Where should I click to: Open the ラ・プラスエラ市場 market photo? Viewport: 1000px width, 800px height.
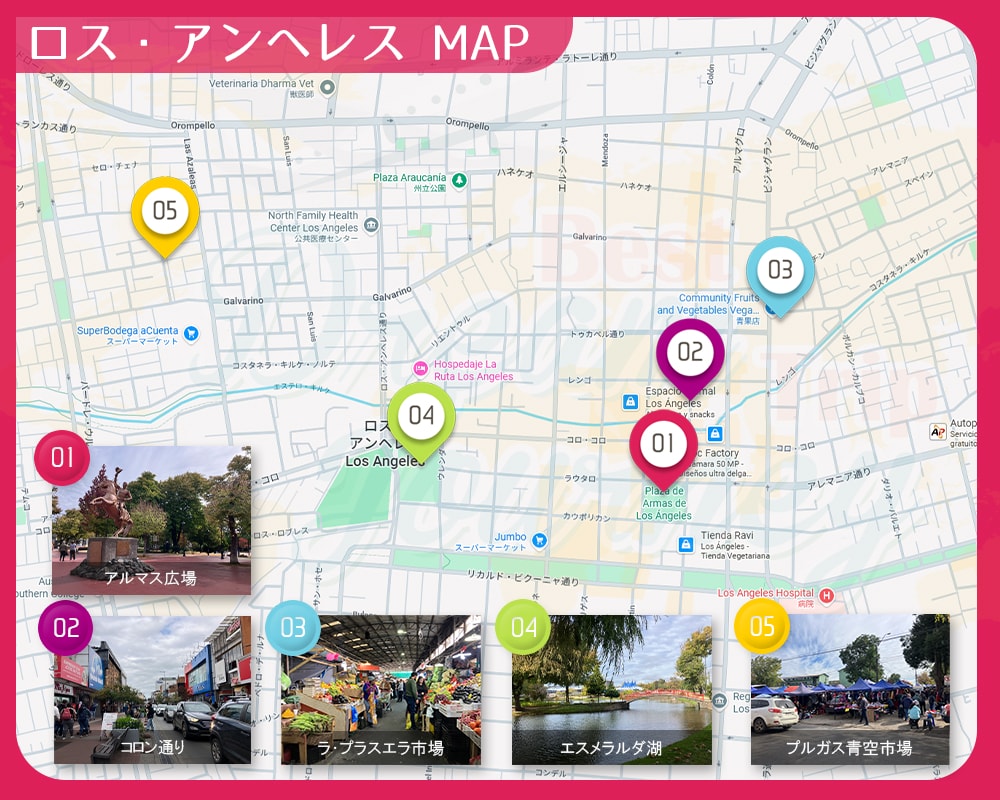pyautogui.click(x=380, y=690)
